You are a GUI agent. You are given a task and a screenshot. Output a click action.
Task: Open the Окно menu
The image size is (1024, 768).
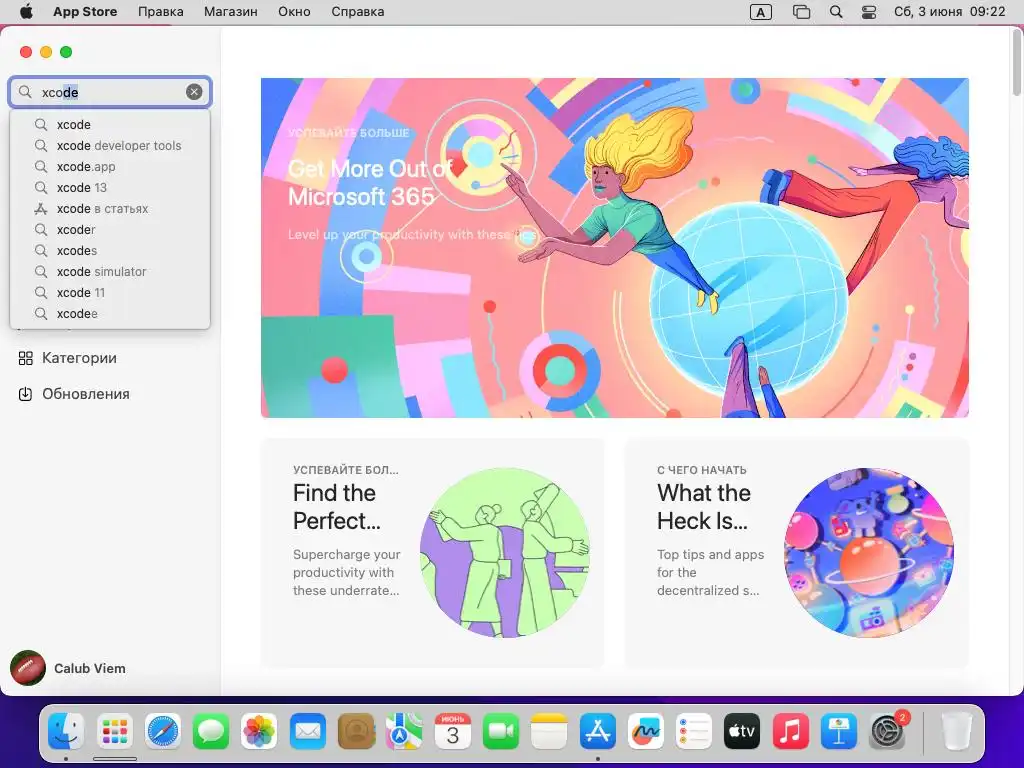point(294,12)
